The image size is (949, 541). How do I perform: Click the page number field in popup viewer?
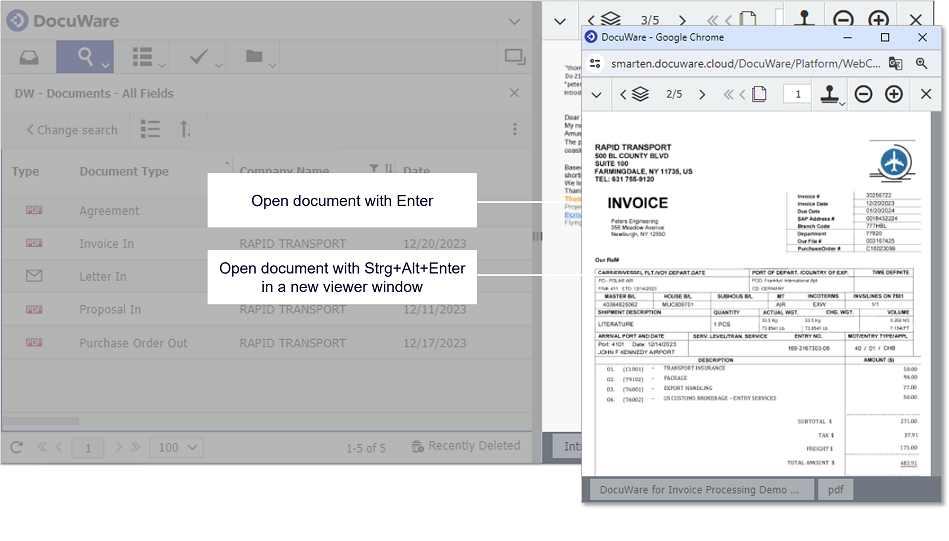pos(796,94)
